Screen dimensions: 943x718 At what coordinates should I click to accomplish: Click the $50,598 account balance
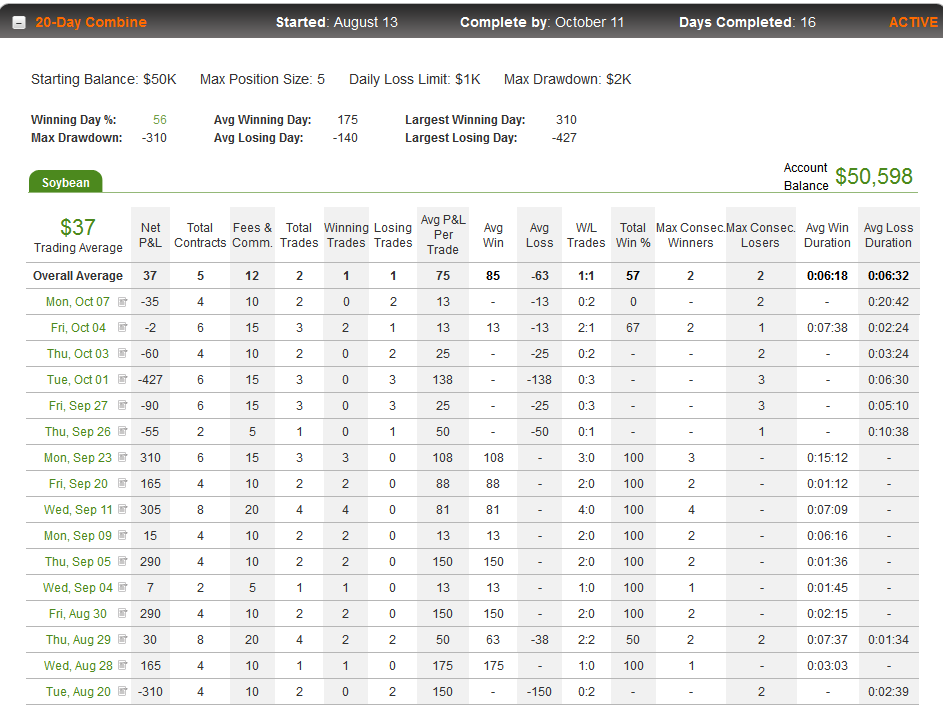click(x=874, y=176)
